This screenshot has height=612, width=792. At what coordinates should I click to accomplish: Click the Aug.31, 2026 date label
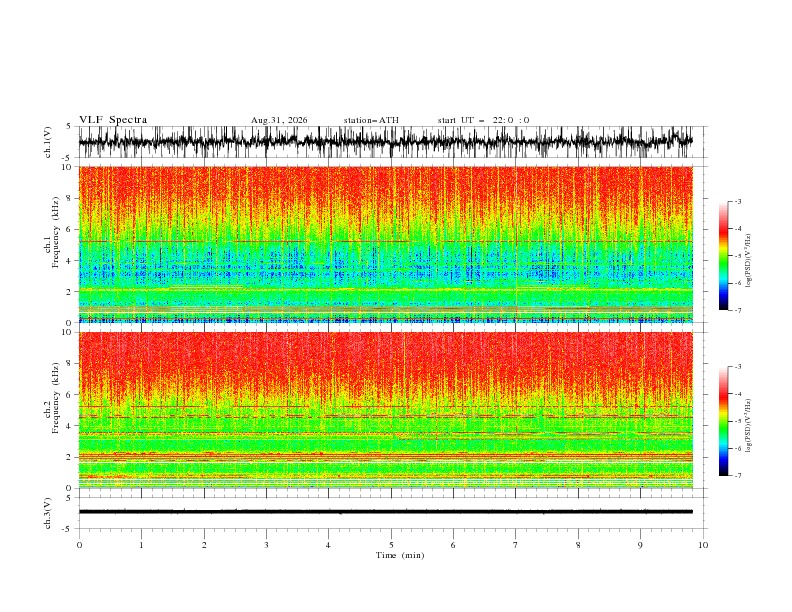(279, 120)
